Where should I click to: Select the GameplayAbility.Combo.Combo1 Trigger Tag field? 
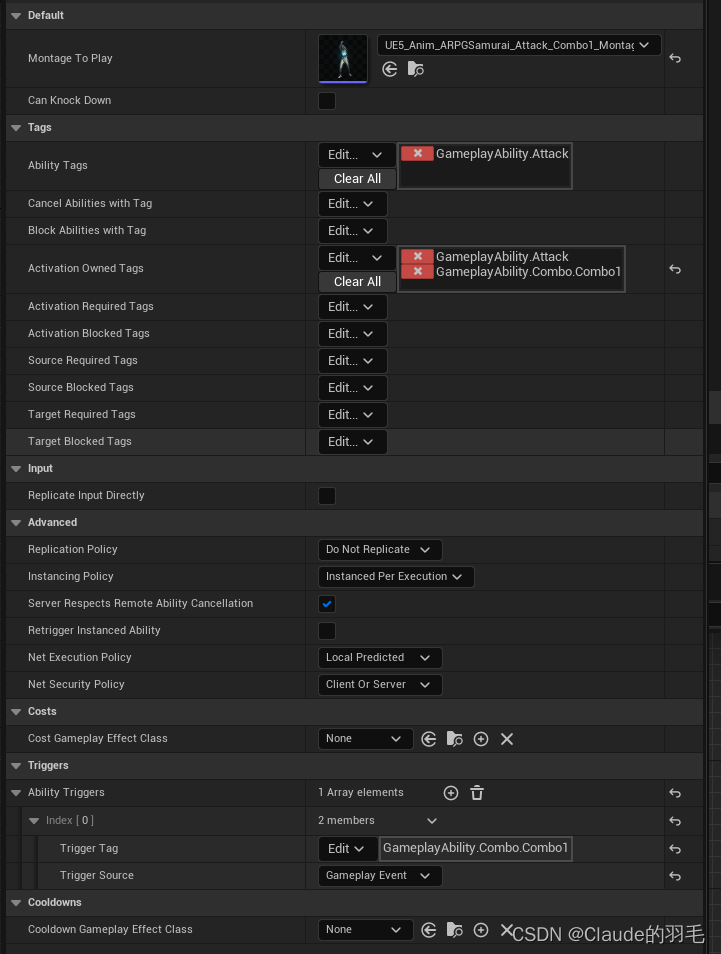pos(476,848)
